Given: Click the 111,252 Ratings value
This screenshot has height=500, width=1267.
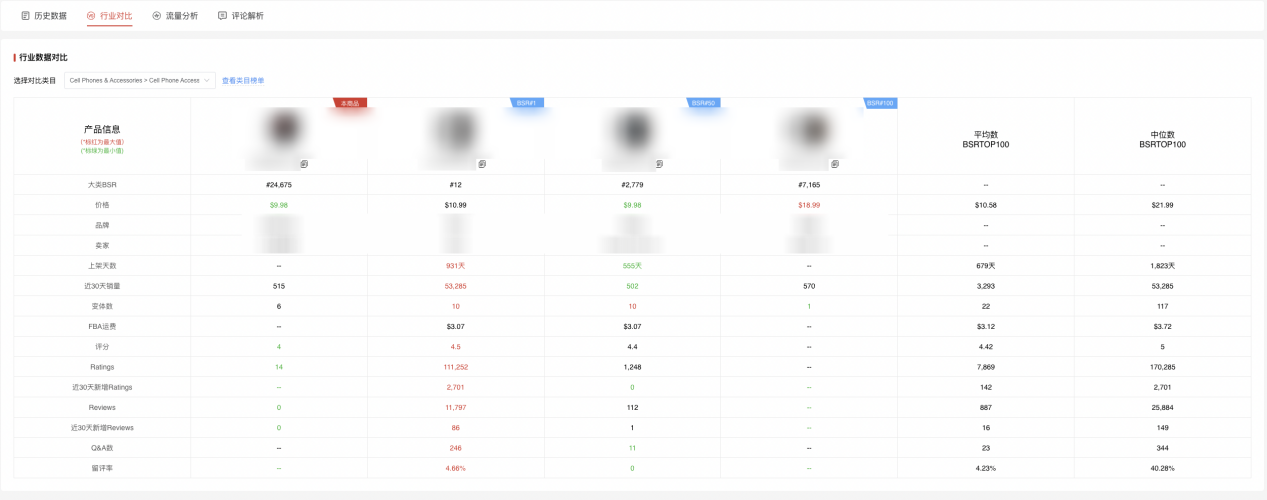Looking at the screenshot, I should pyautogui.click(x=456, y=367).
